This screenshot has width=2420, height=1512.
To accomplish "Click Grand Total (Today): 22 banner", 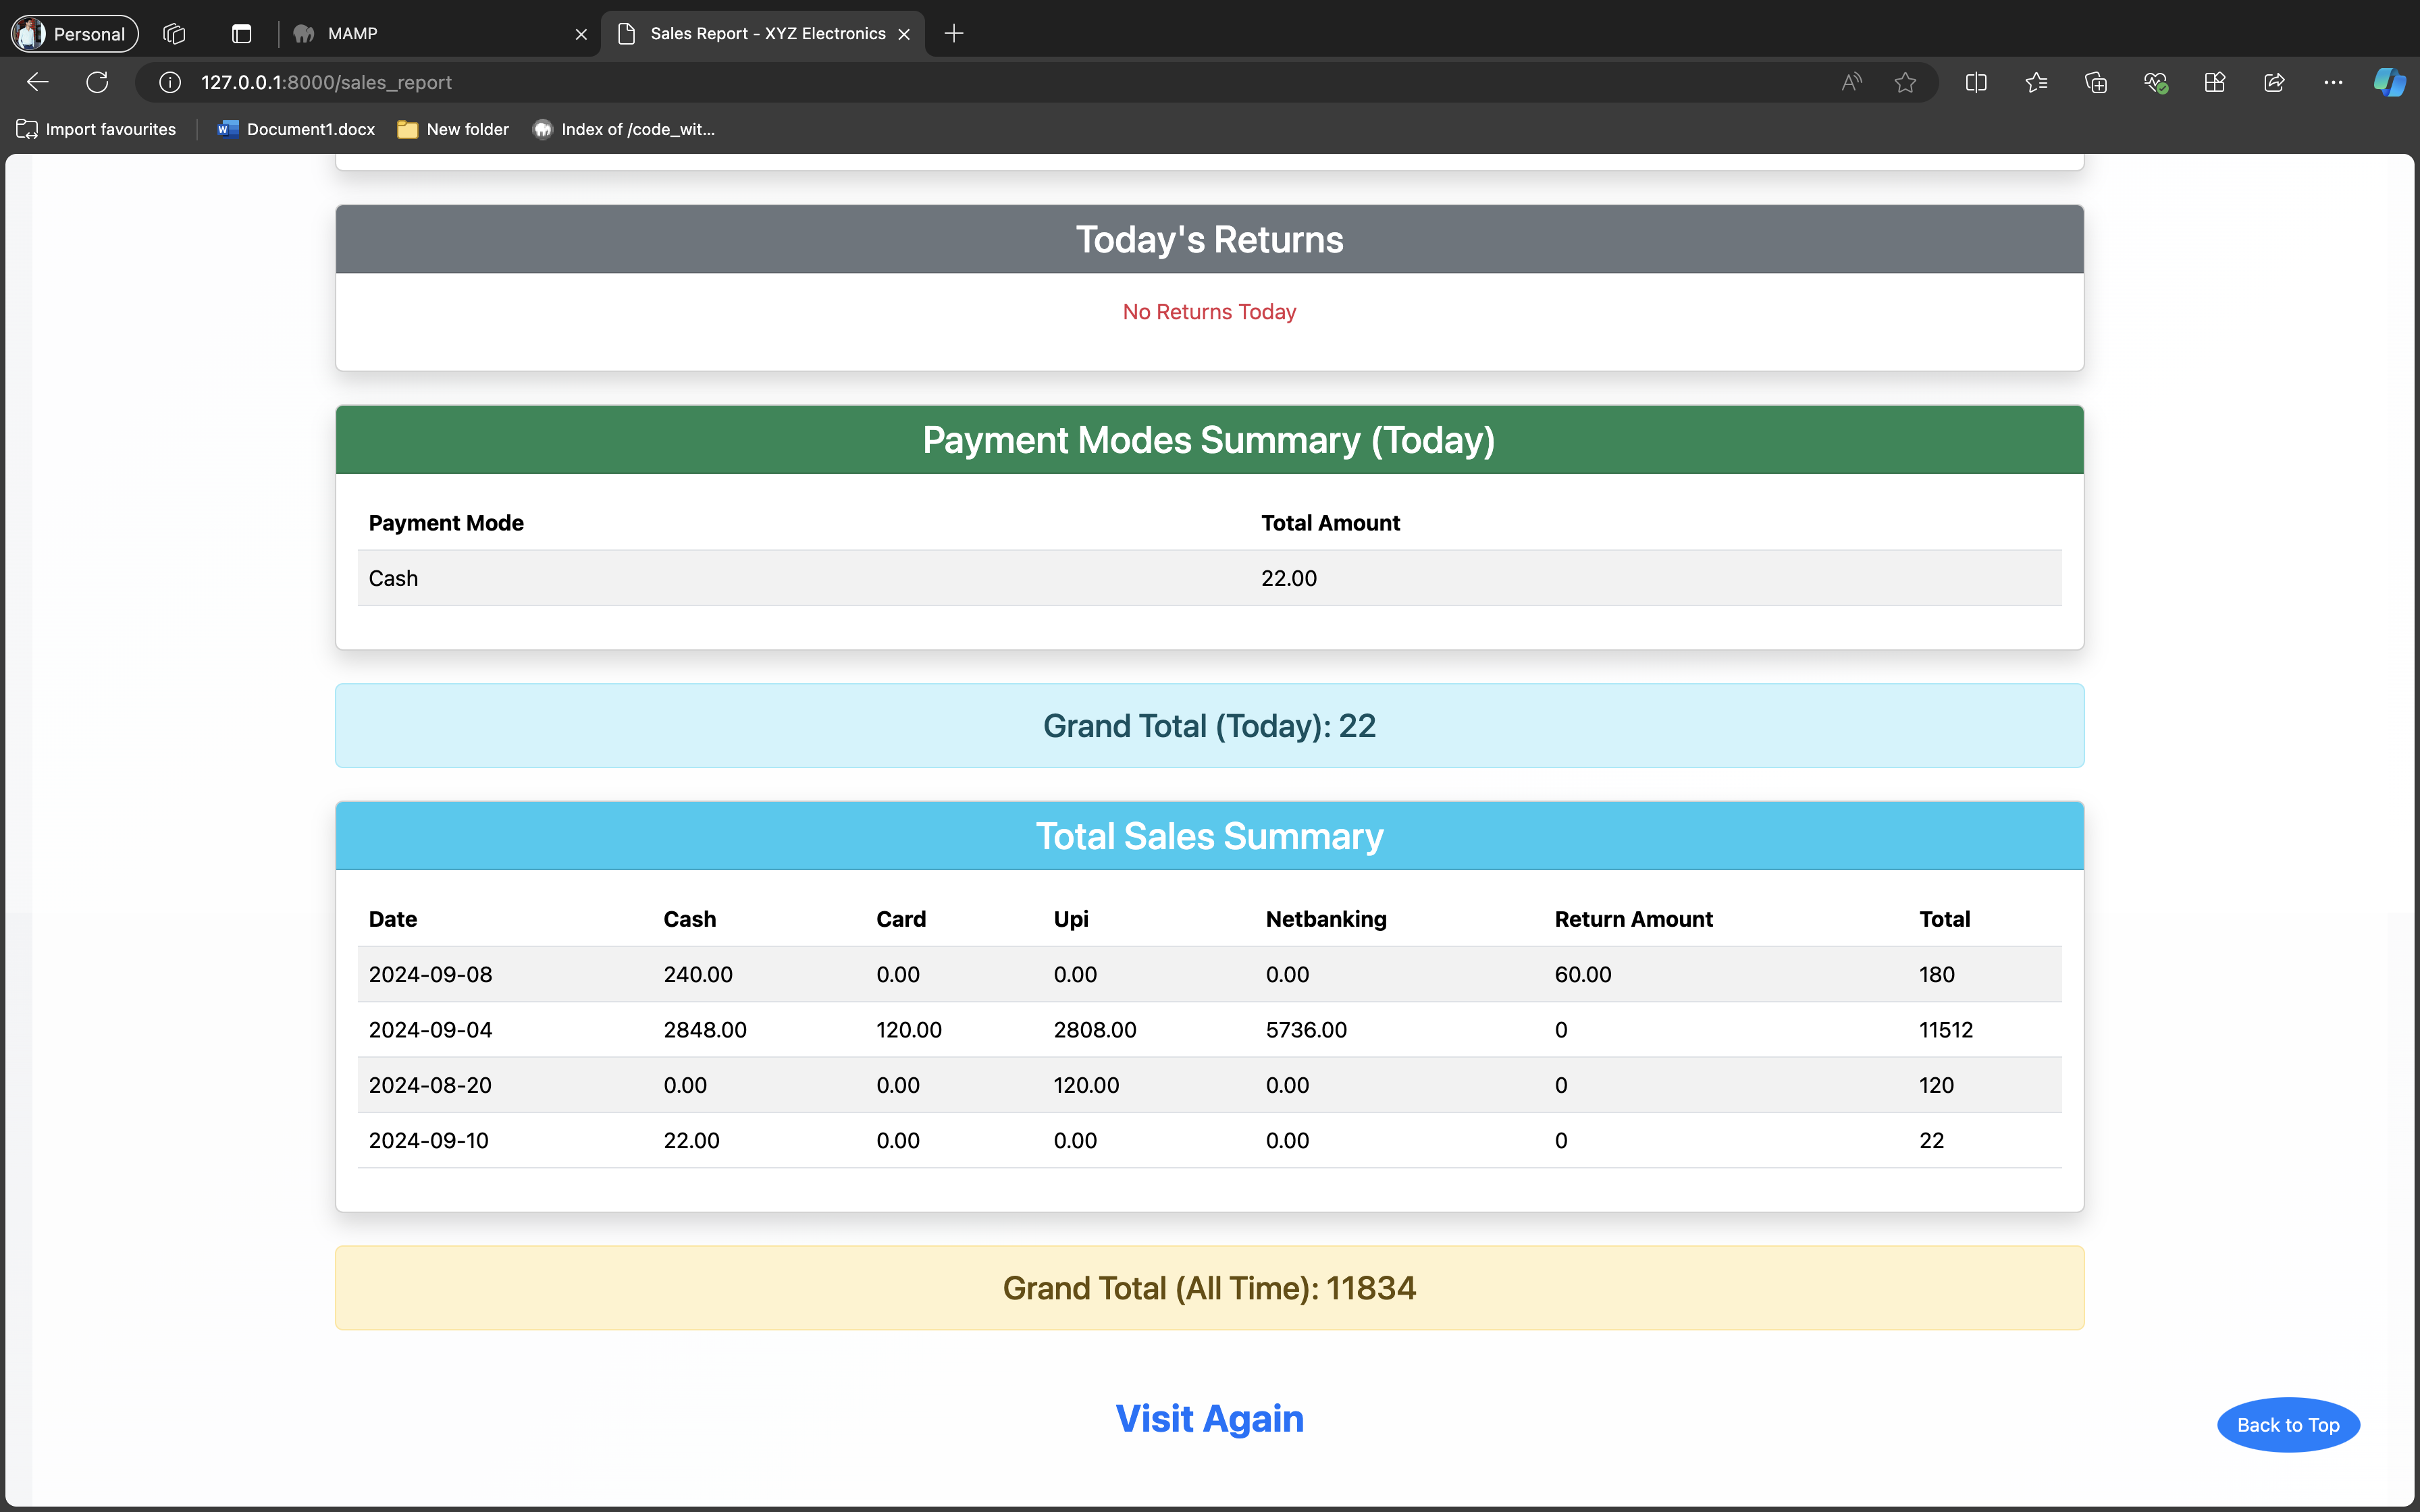I will tap(1209, 726).
